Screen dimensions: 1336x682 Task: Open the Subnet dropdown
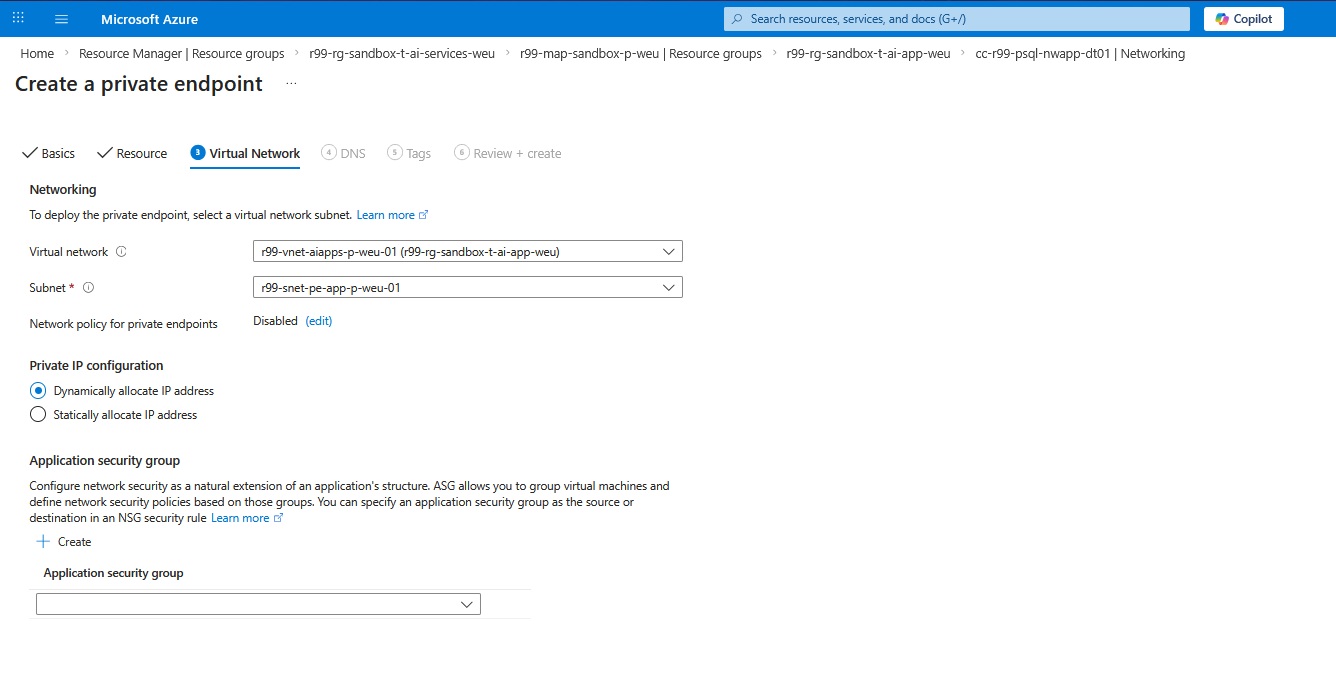tap(669, 287)
